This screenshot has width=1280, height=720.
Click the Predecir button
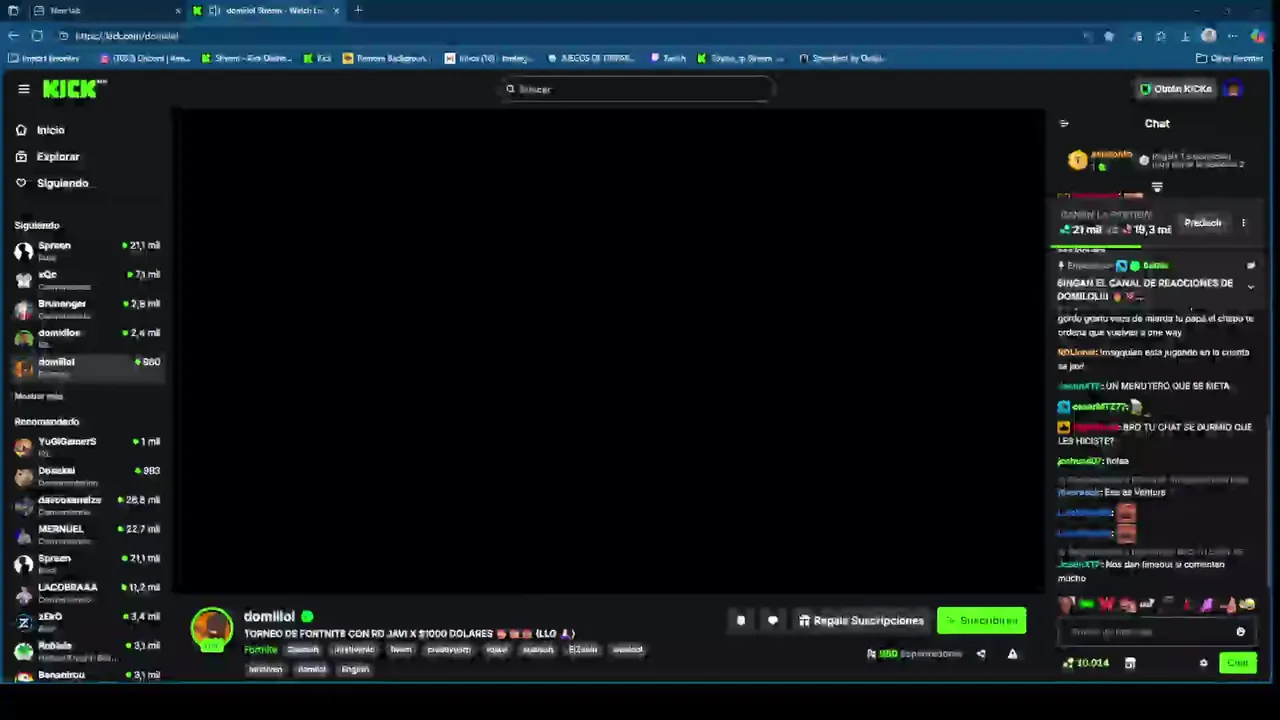click(x=1202, y=223)
